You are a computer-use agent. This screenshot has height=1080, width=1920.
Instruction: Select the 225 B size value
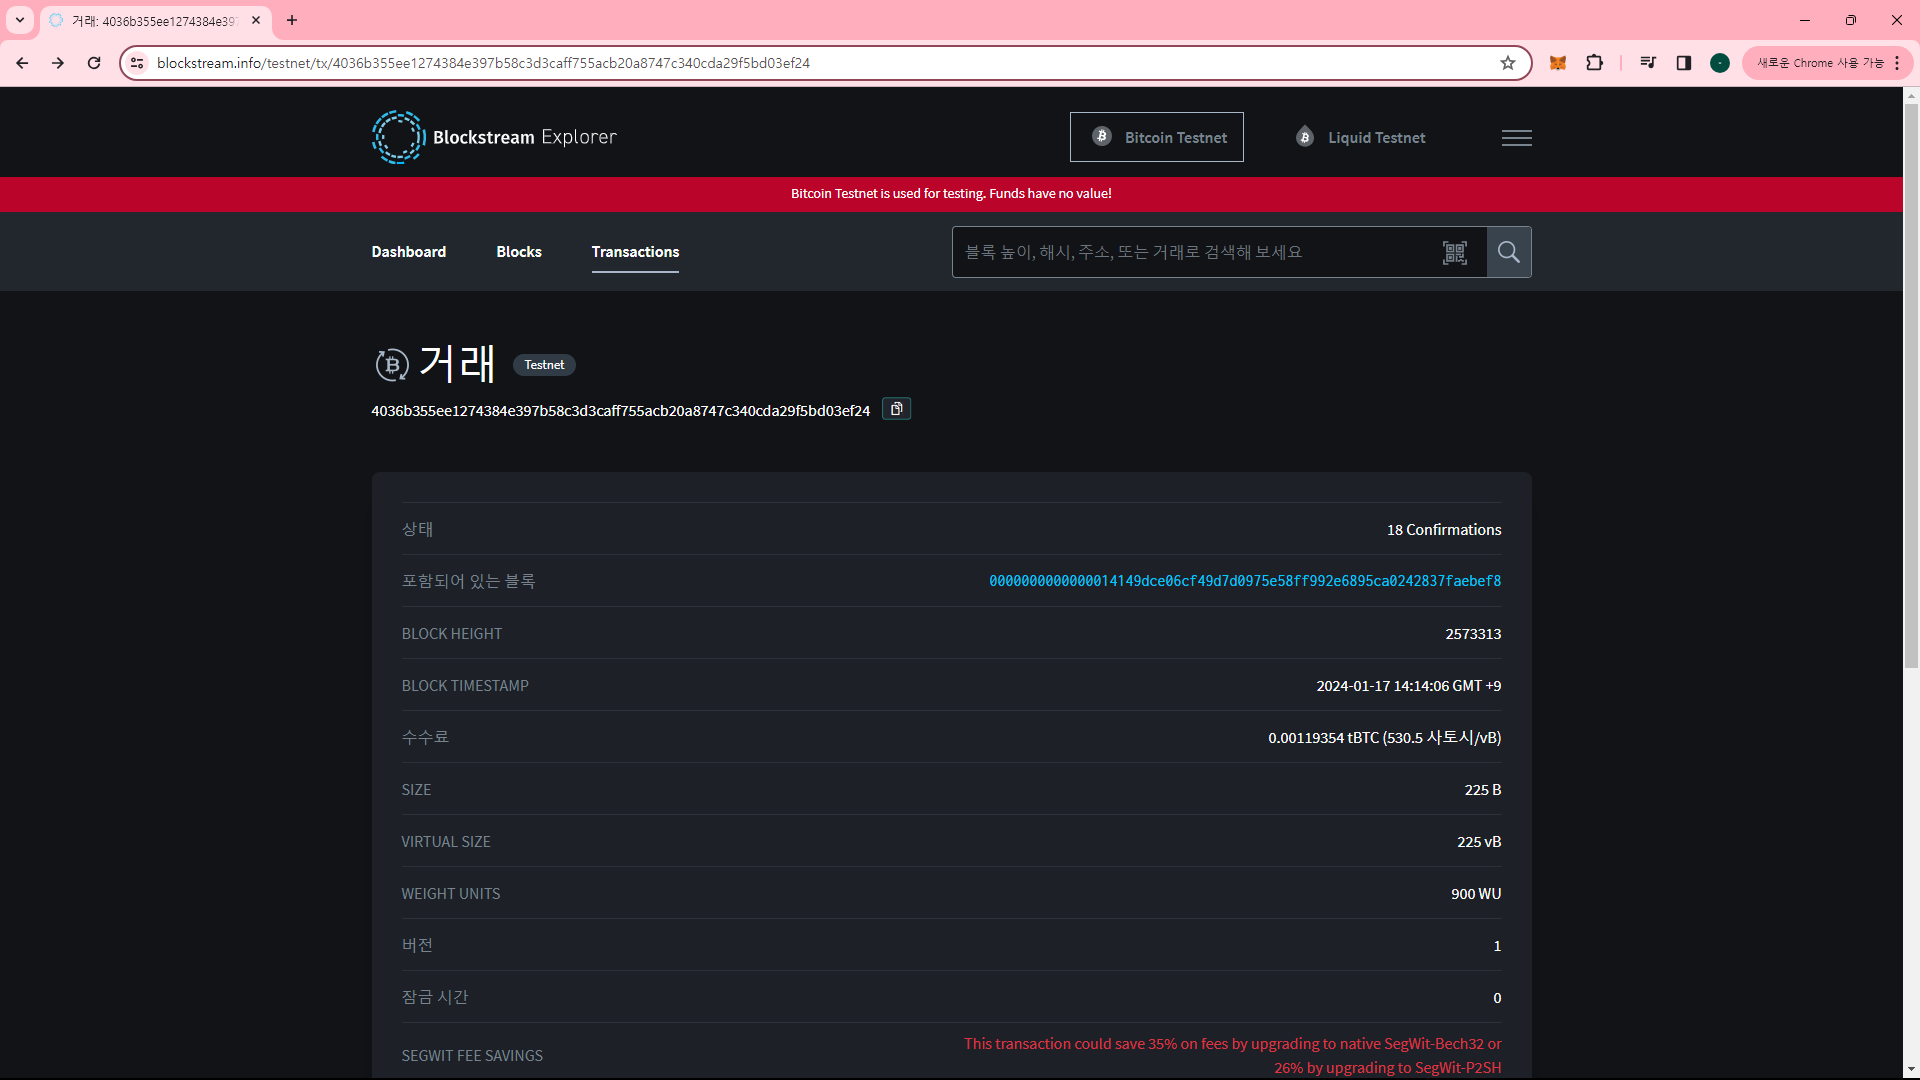tap(1483, 790)
